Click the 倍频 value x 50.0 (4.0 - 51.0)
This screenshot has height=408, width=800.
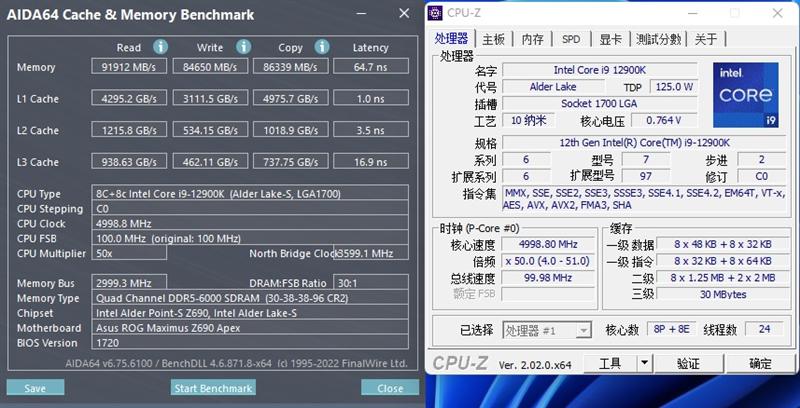coord(548,261)
